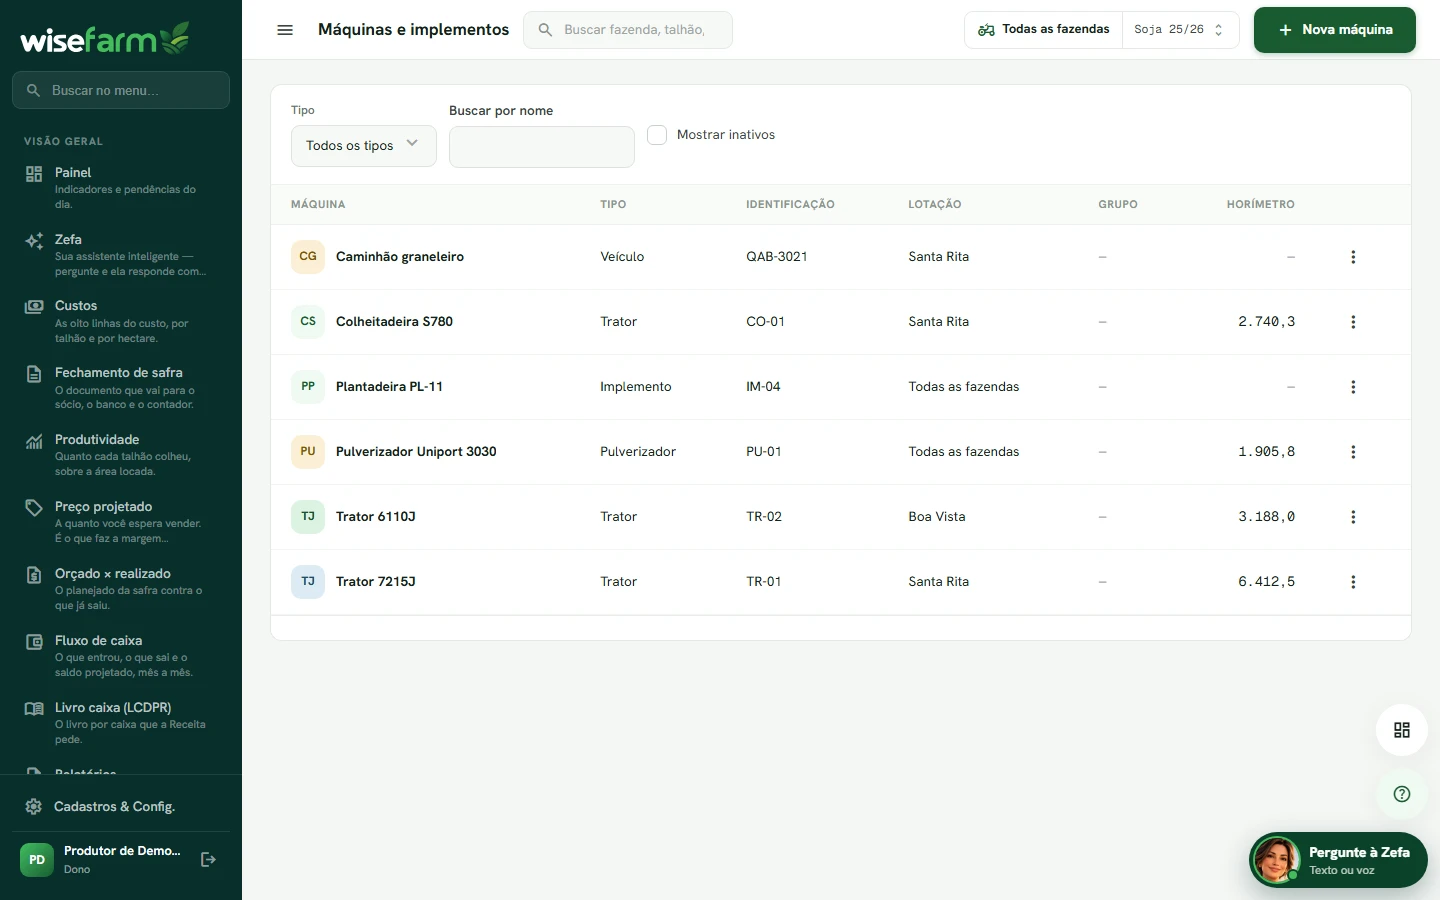Image resolution: width=1440 pixels, height=900 pixels.
Task: Click the Nova máquina button
Action: (1335, 30)
